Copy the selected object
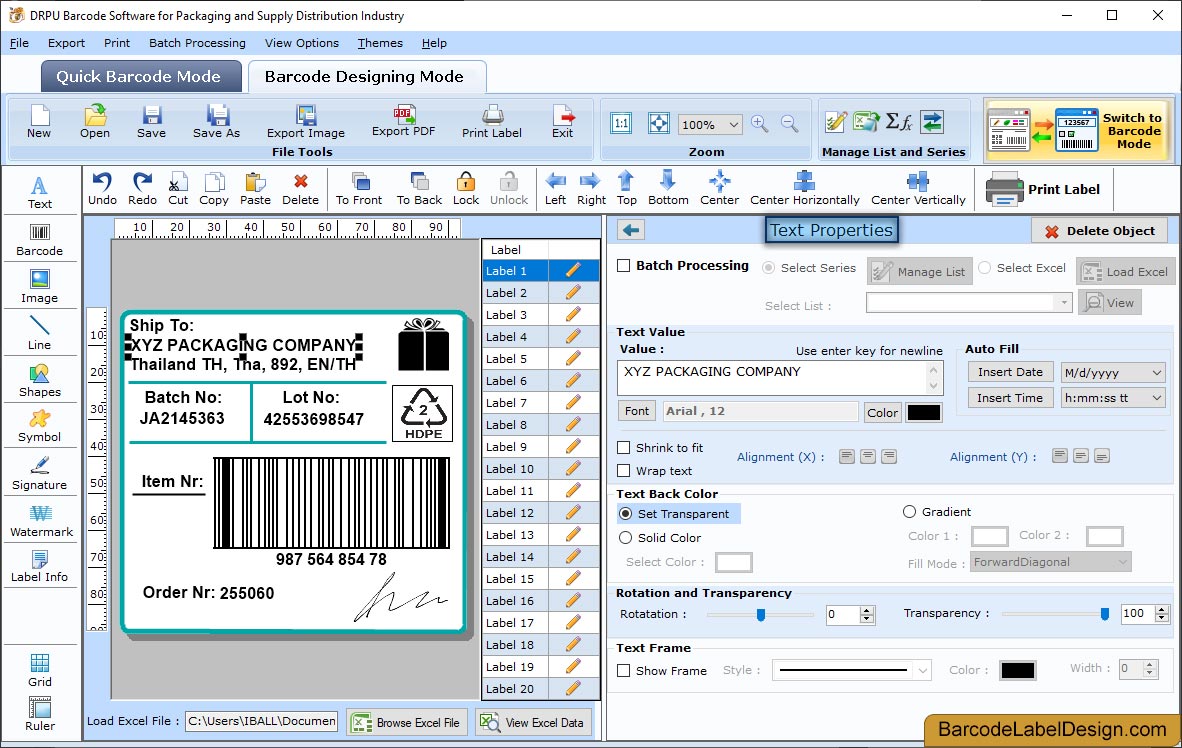Viewport: 1182px width, 748px height. (x=213, y=189)
